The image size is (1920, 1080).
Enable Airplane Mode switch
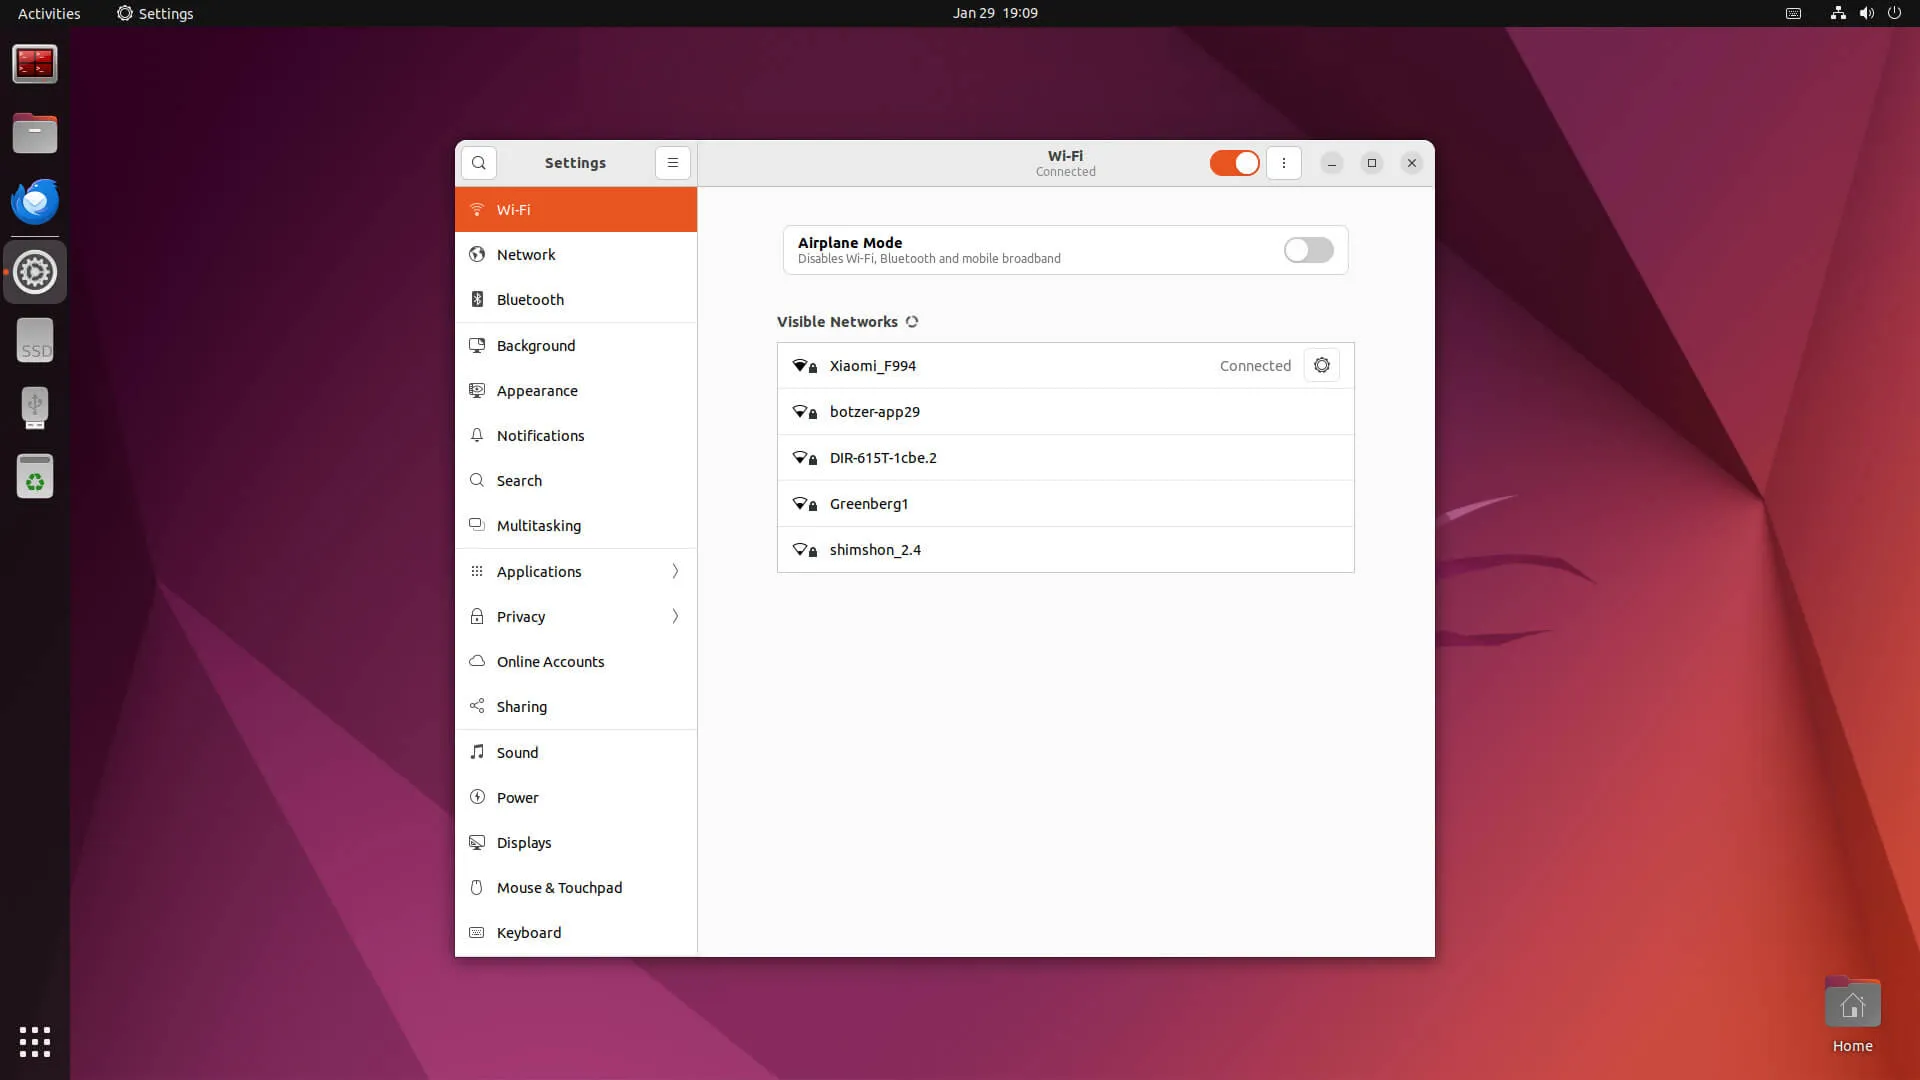(1308, 250)
